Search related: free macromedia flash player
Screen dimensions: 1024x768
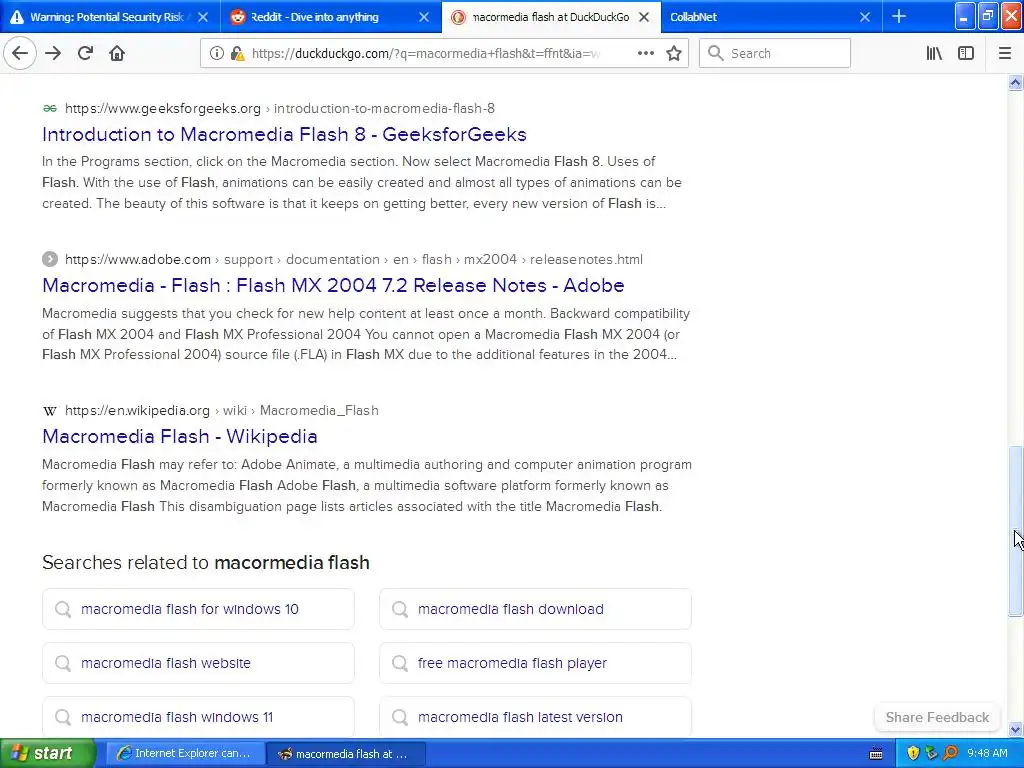536,664
